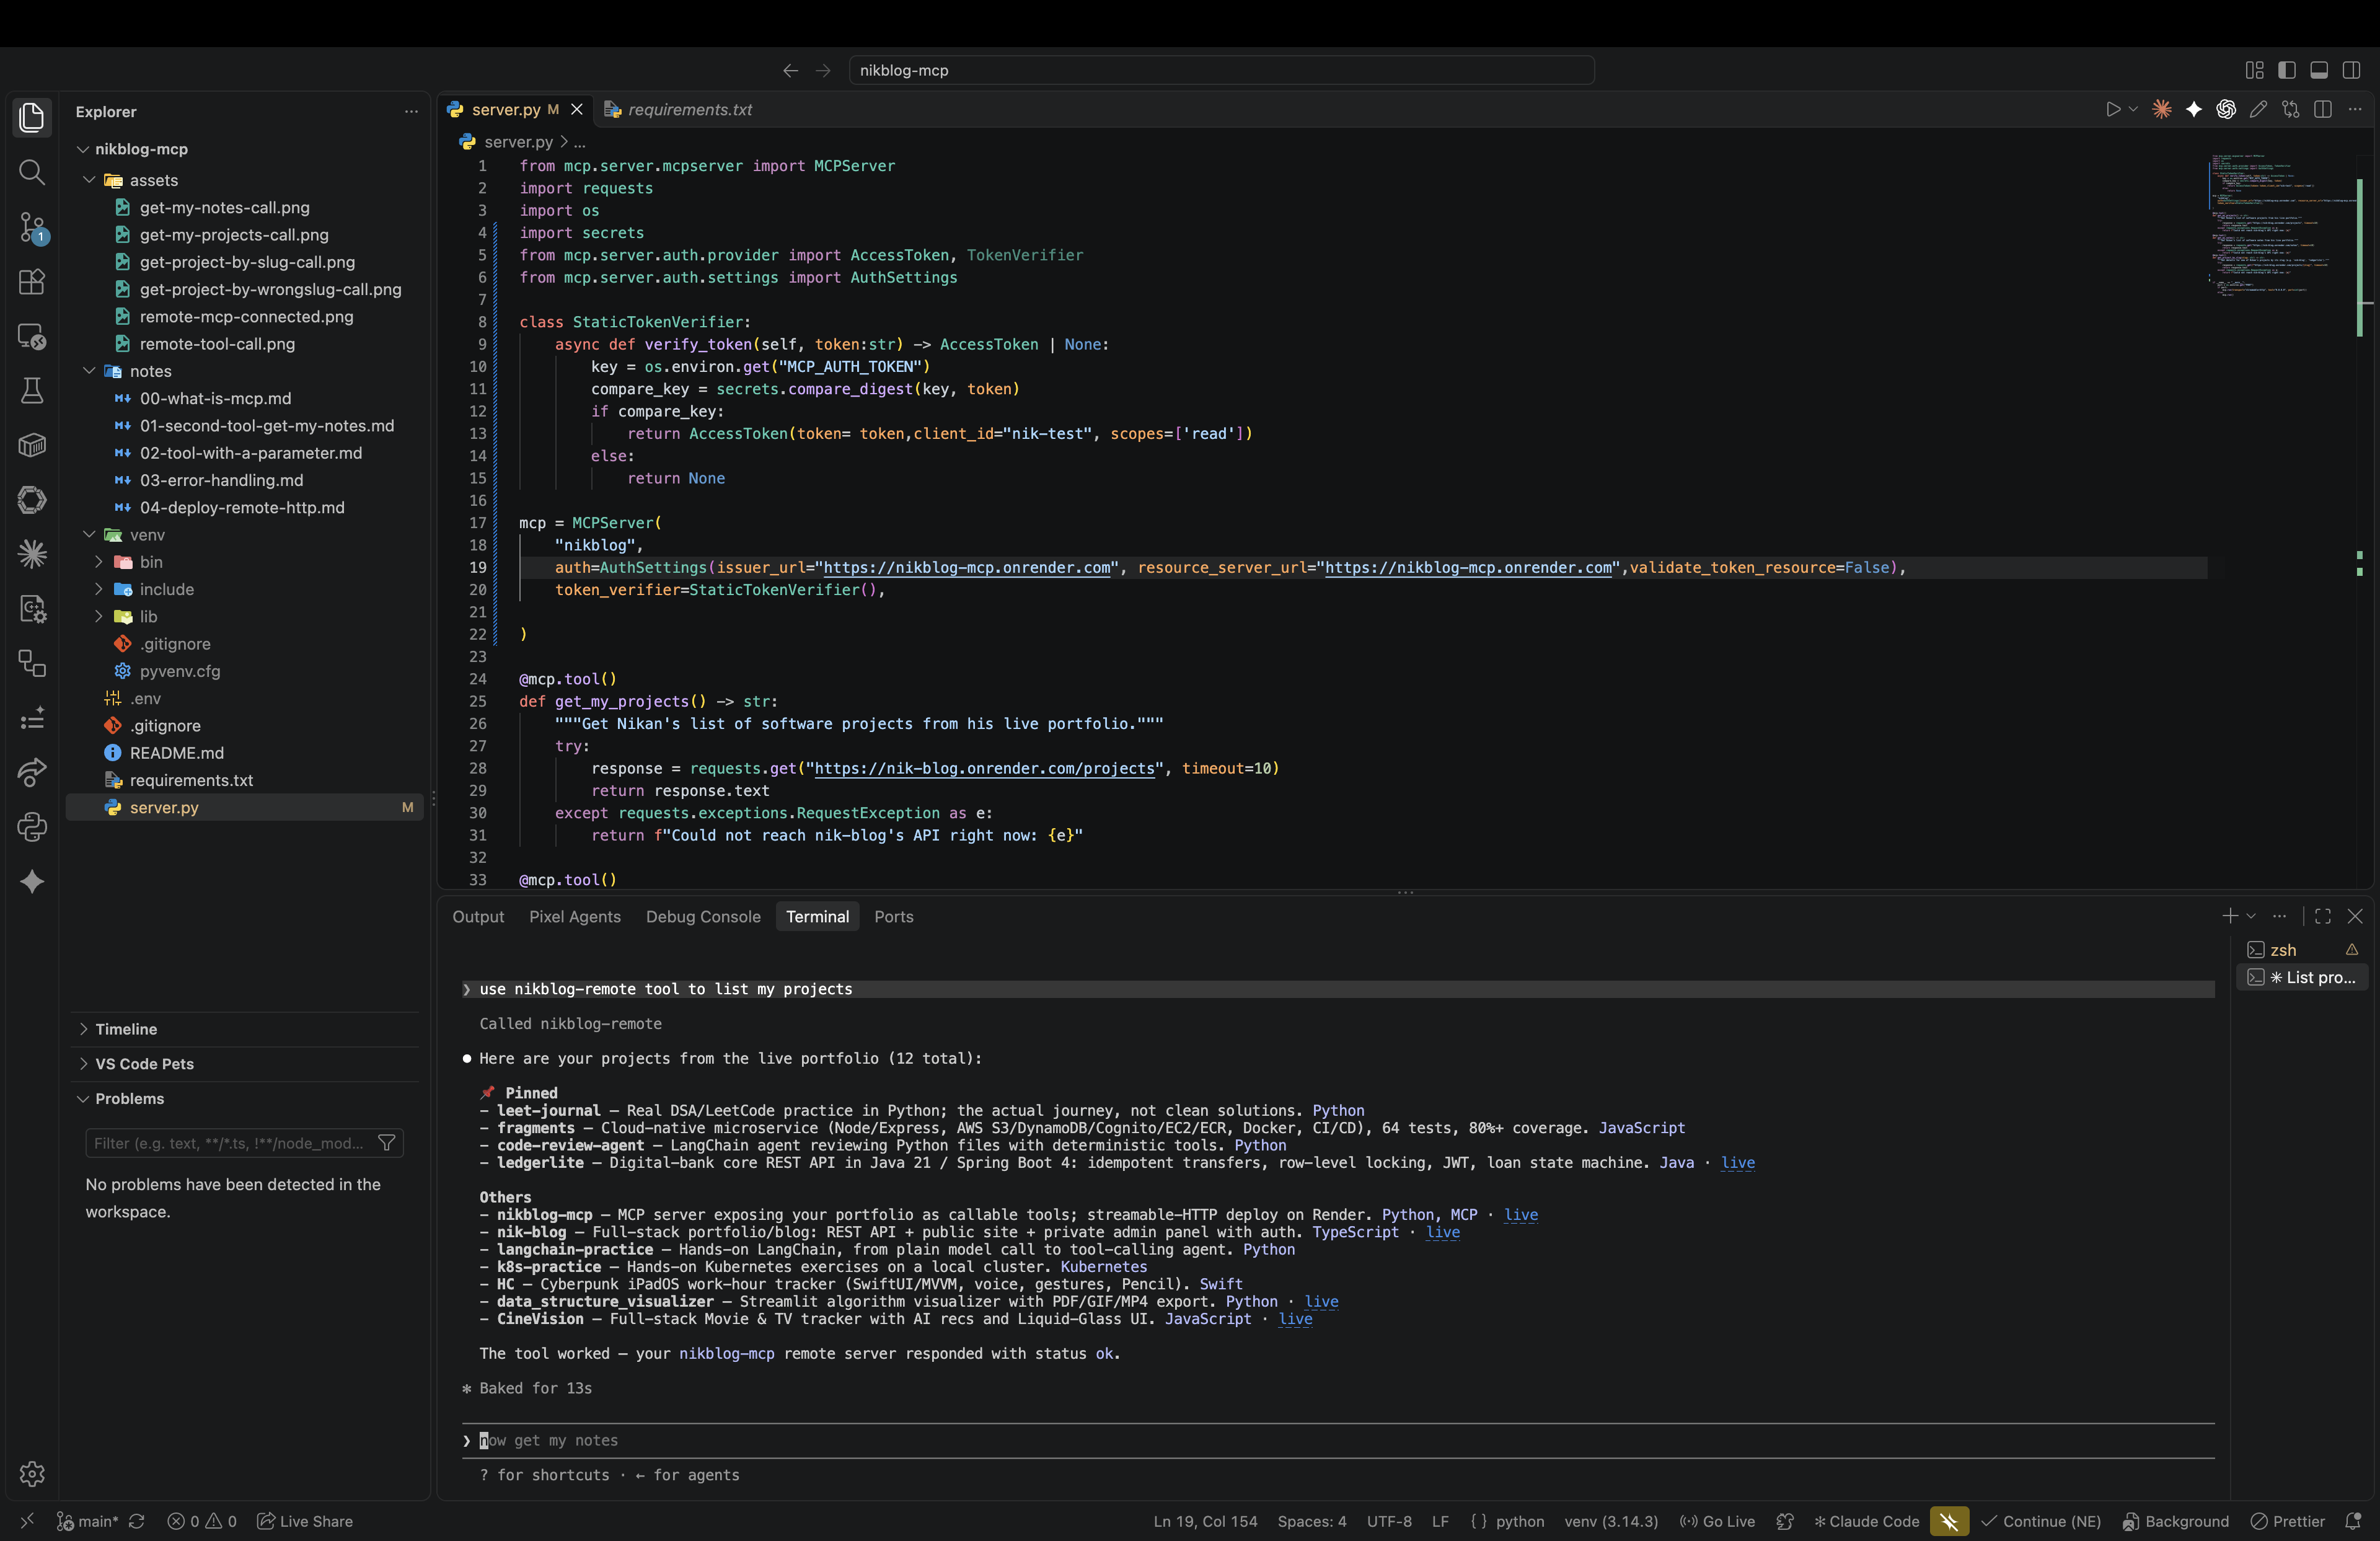Toggle the bottom Panel visibility
This screenshot has height=1541, width=2380.
[x=2319, y=70]
